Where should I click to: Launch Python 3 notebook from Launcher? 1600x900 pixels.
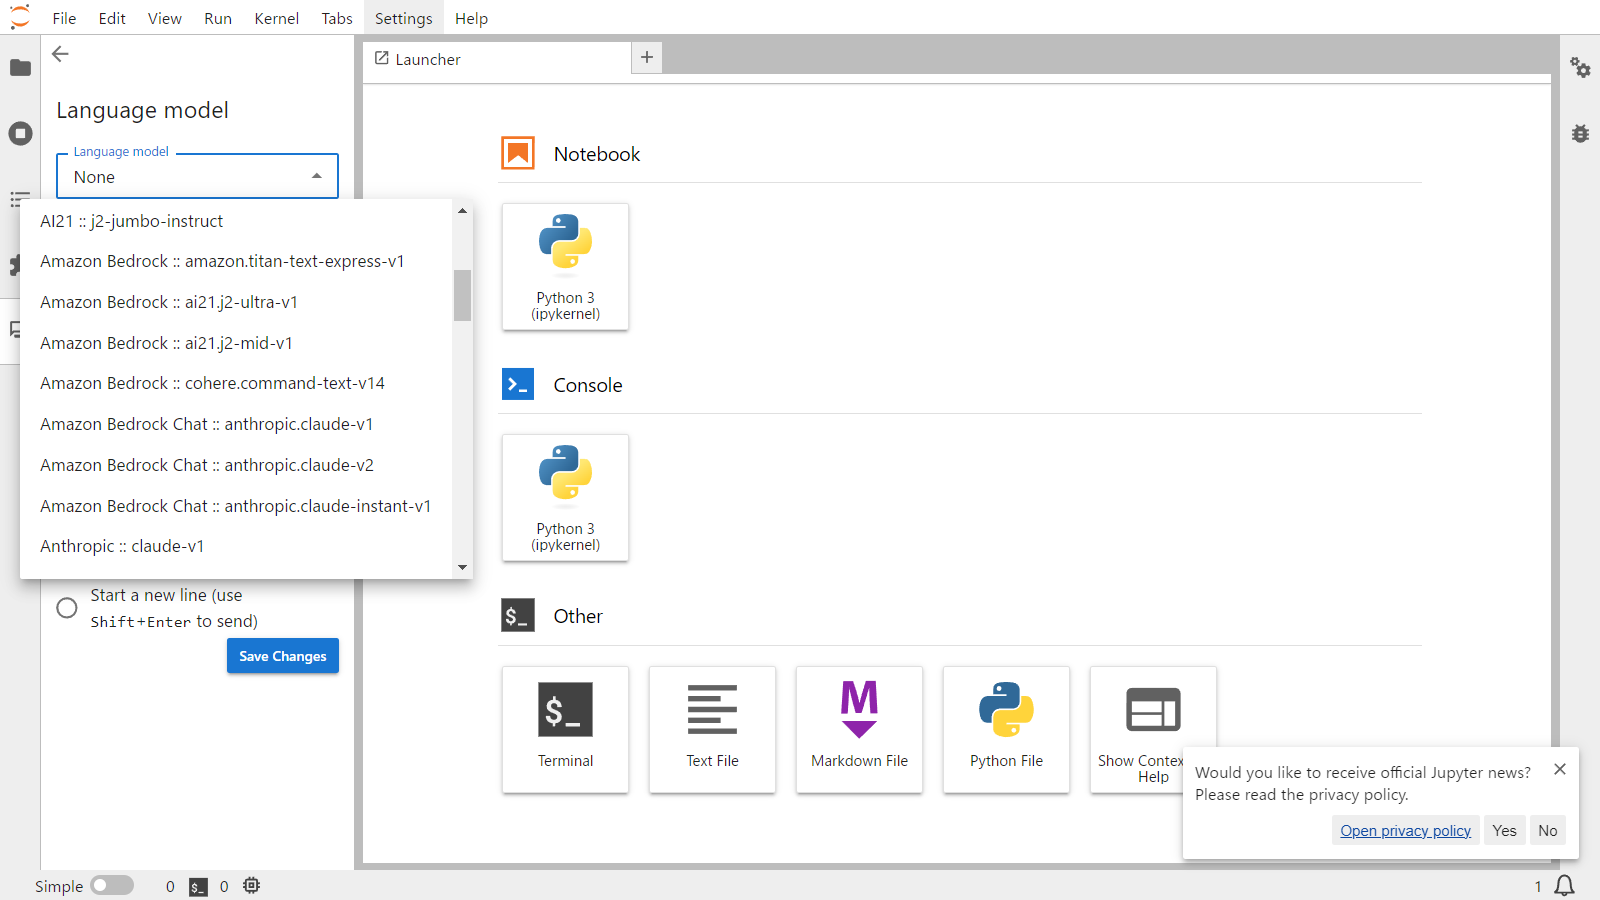tap(565, 267)
